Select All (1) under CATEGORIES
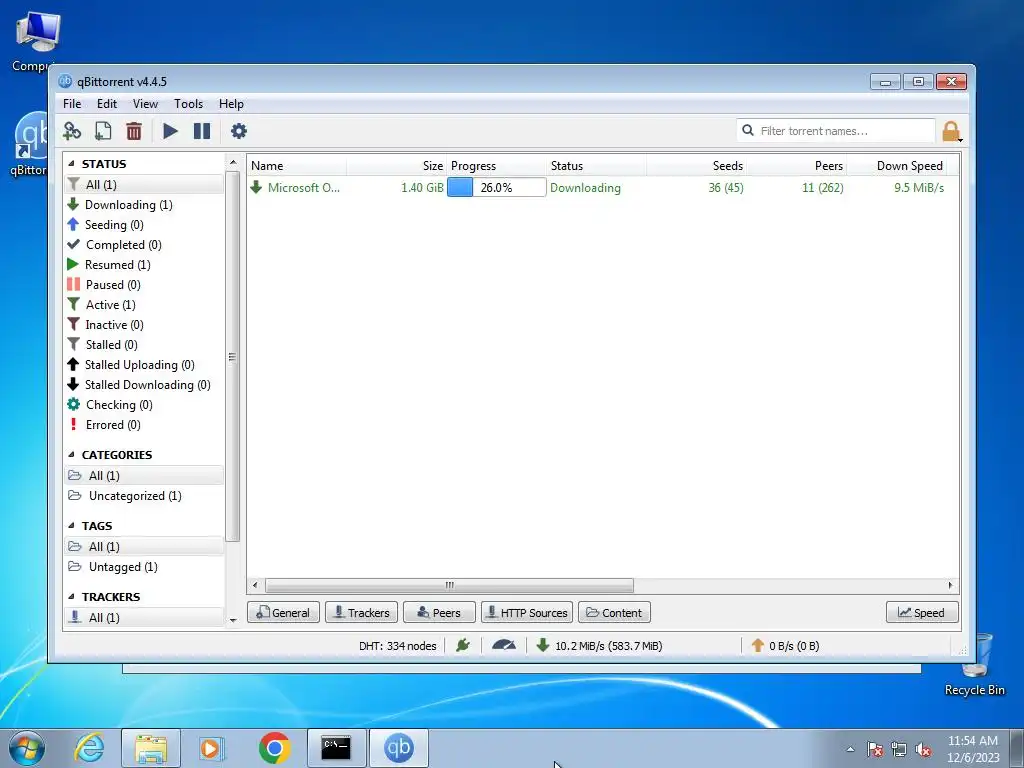Viewport: 1024px width, 768px height. (144, 475)
